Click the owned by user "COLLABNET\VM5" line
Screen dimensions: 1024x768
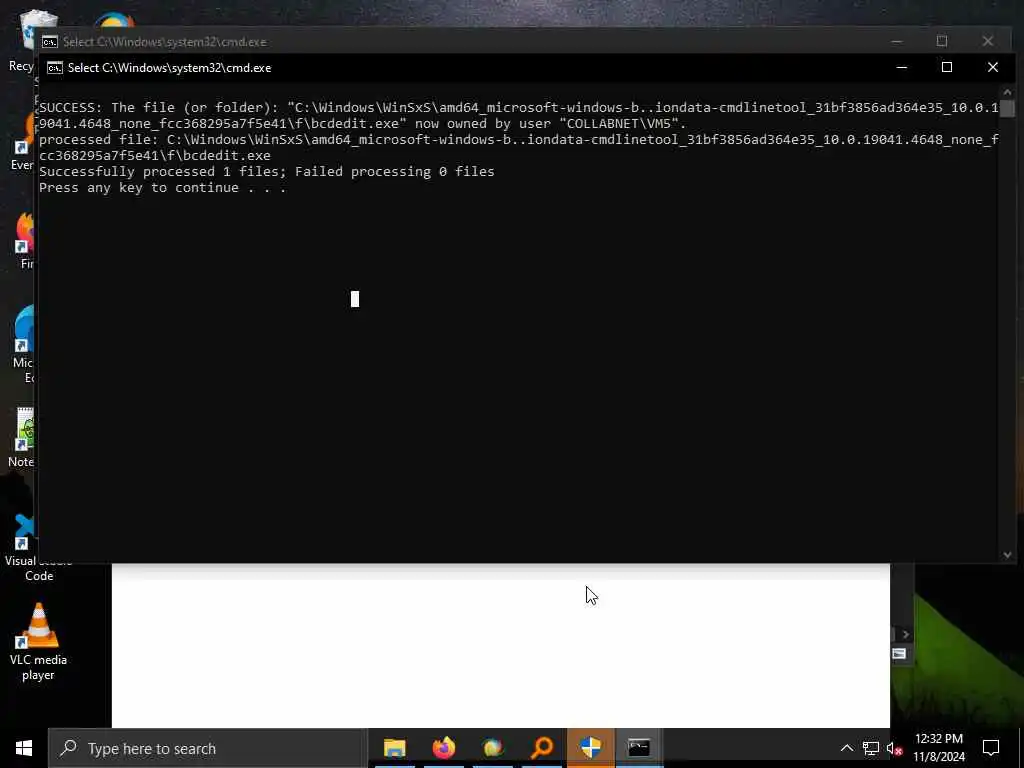click(362, 124)
